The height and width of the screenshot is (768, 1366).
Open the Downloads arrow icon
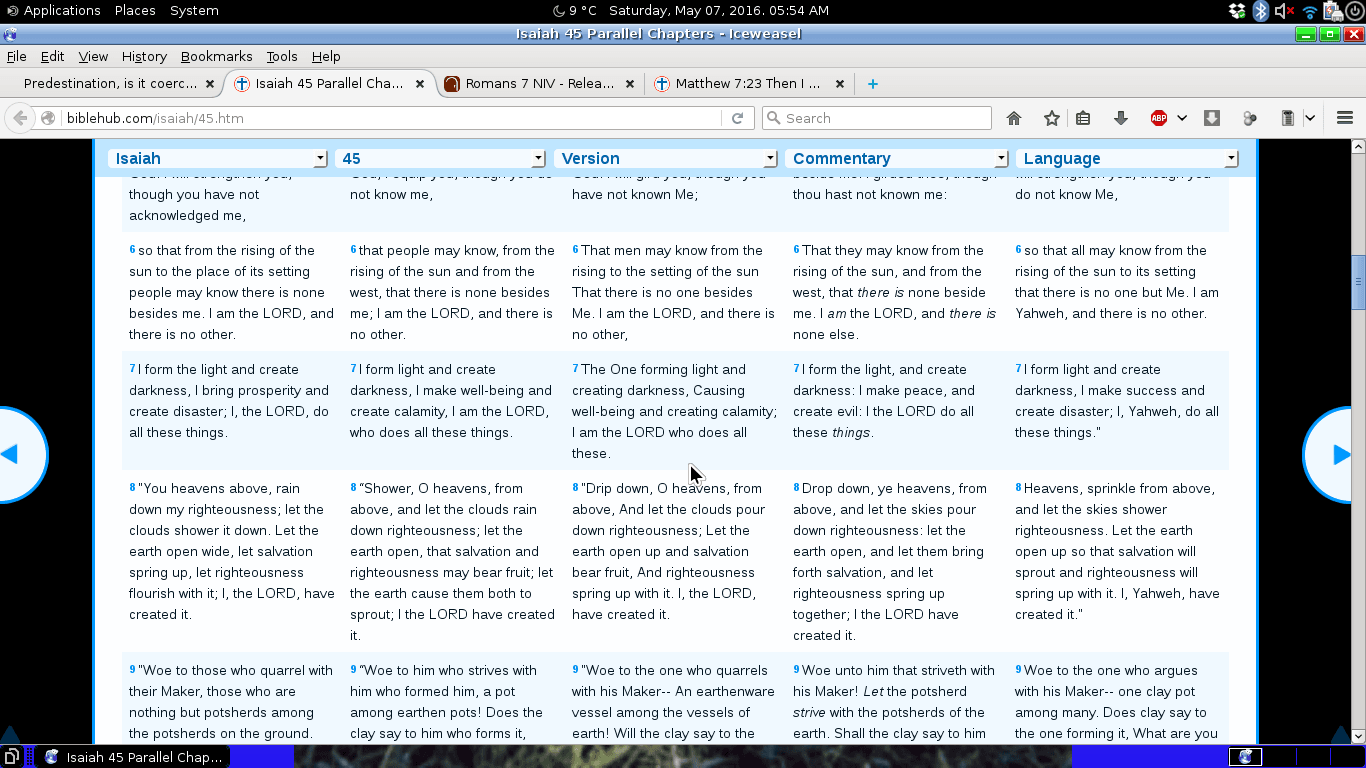[x=1120, y=118]
